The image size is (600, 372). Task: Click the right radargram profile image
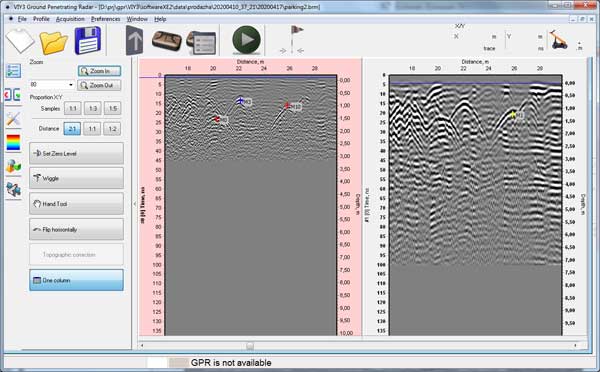click(476, 206)
